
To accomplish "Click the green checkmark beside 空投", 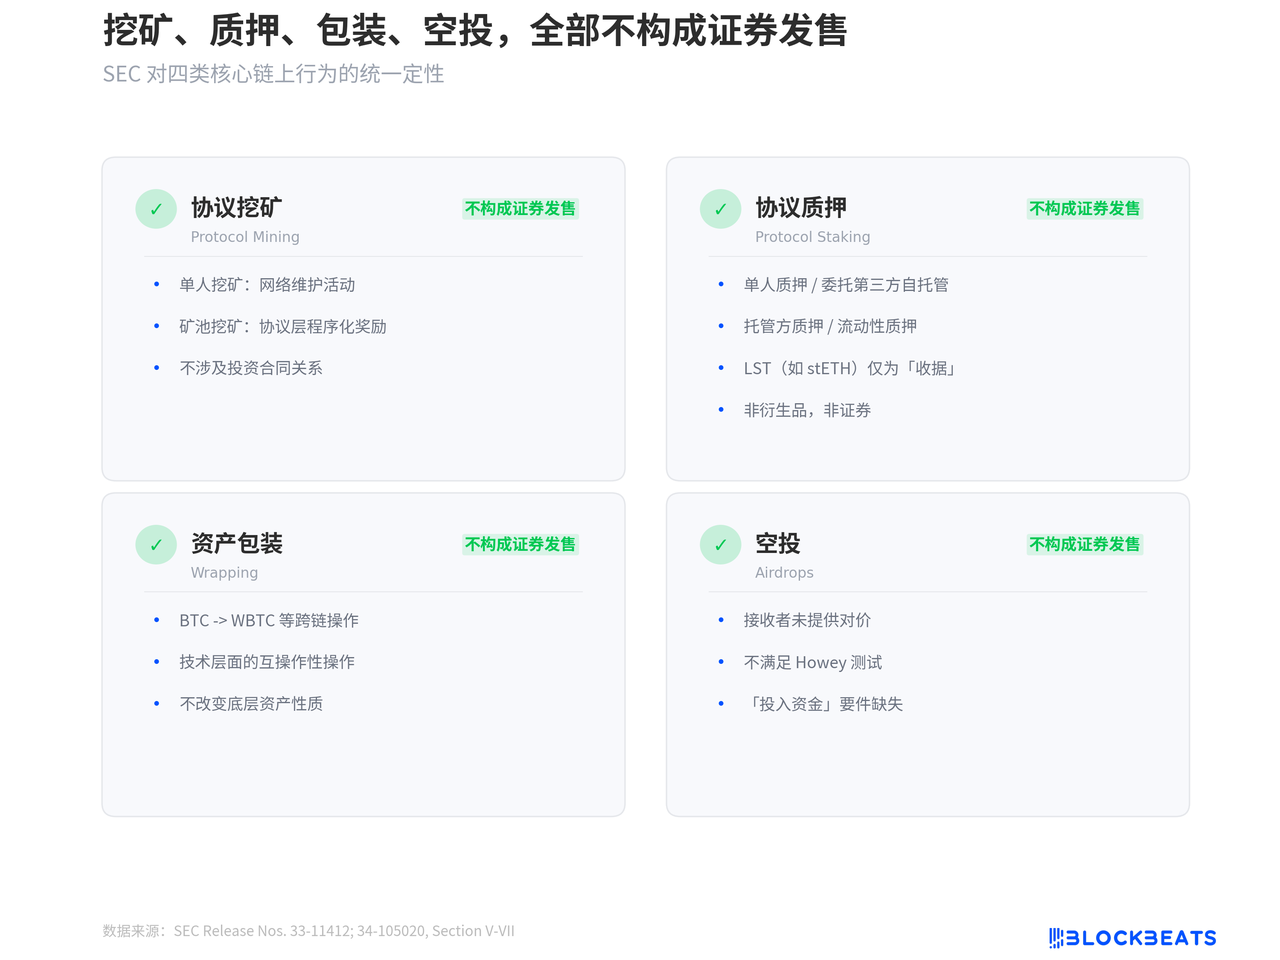I will pos(720,545).
